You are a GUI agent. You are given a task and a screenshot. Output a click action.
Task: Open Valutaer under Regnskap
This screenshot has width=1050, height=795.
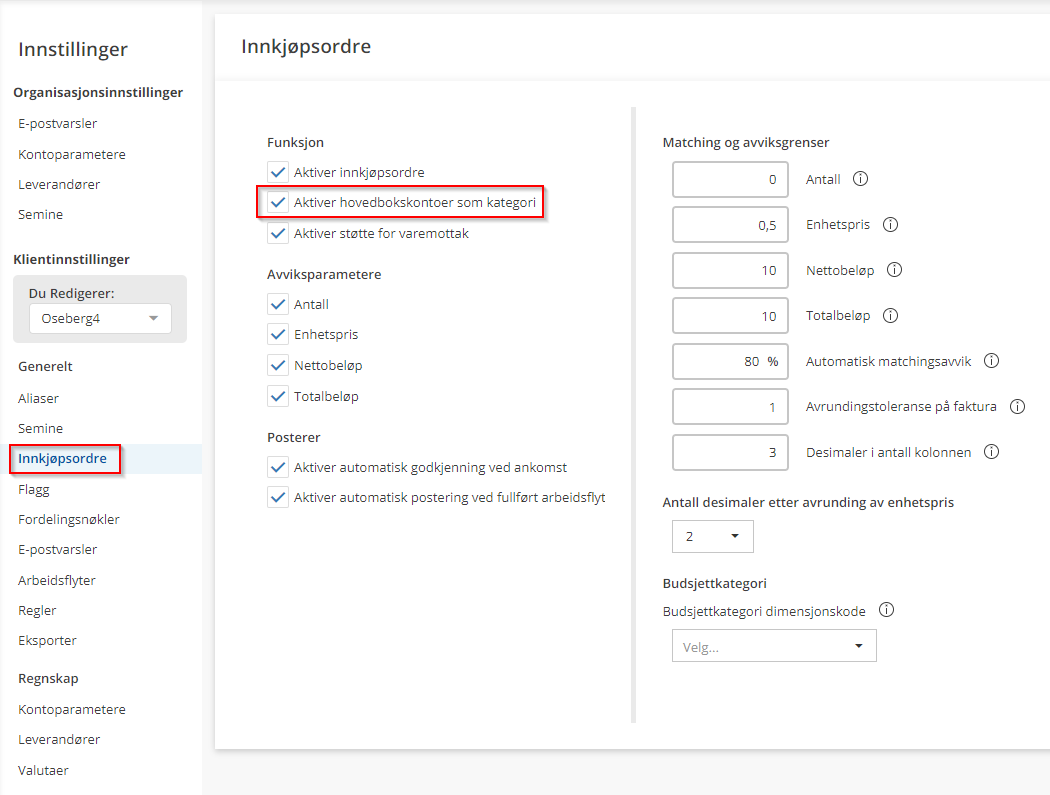click(x=43, y=770)
